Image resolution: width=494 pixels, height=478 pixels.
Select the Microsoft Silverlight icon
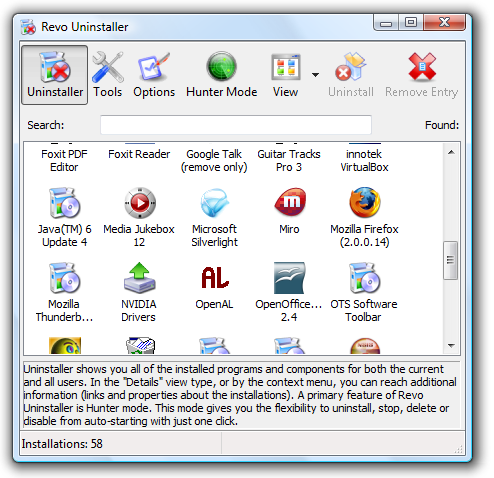pyautogui.click(x=215, y=203)
